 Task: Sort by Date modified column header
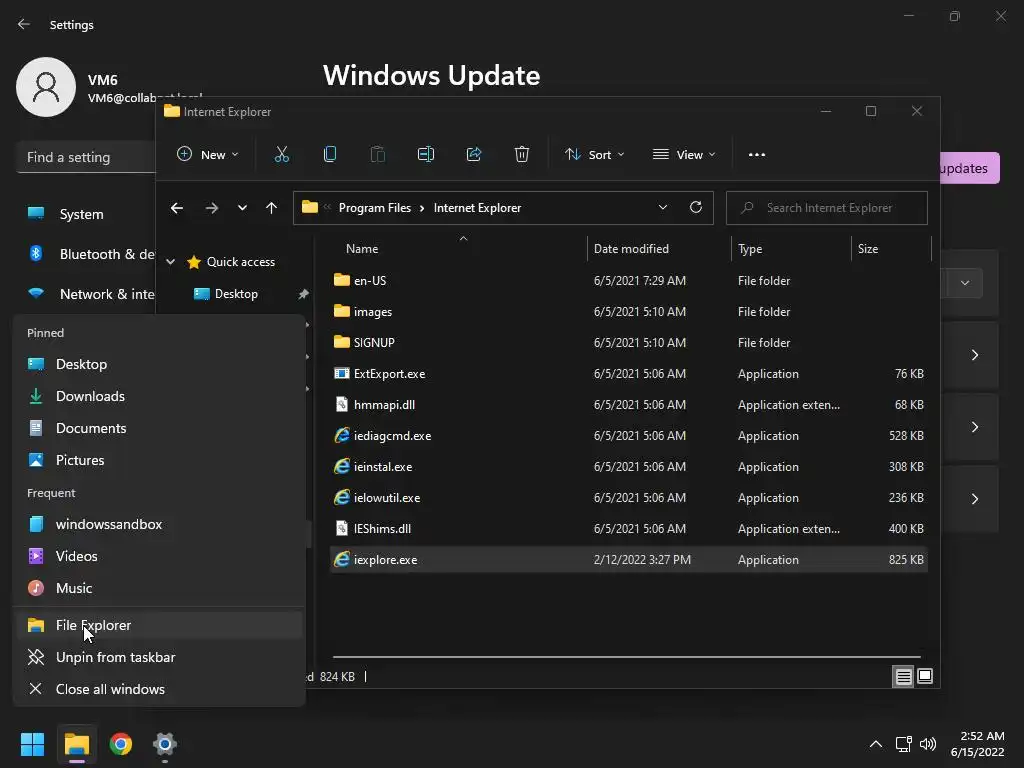(631, 249)
